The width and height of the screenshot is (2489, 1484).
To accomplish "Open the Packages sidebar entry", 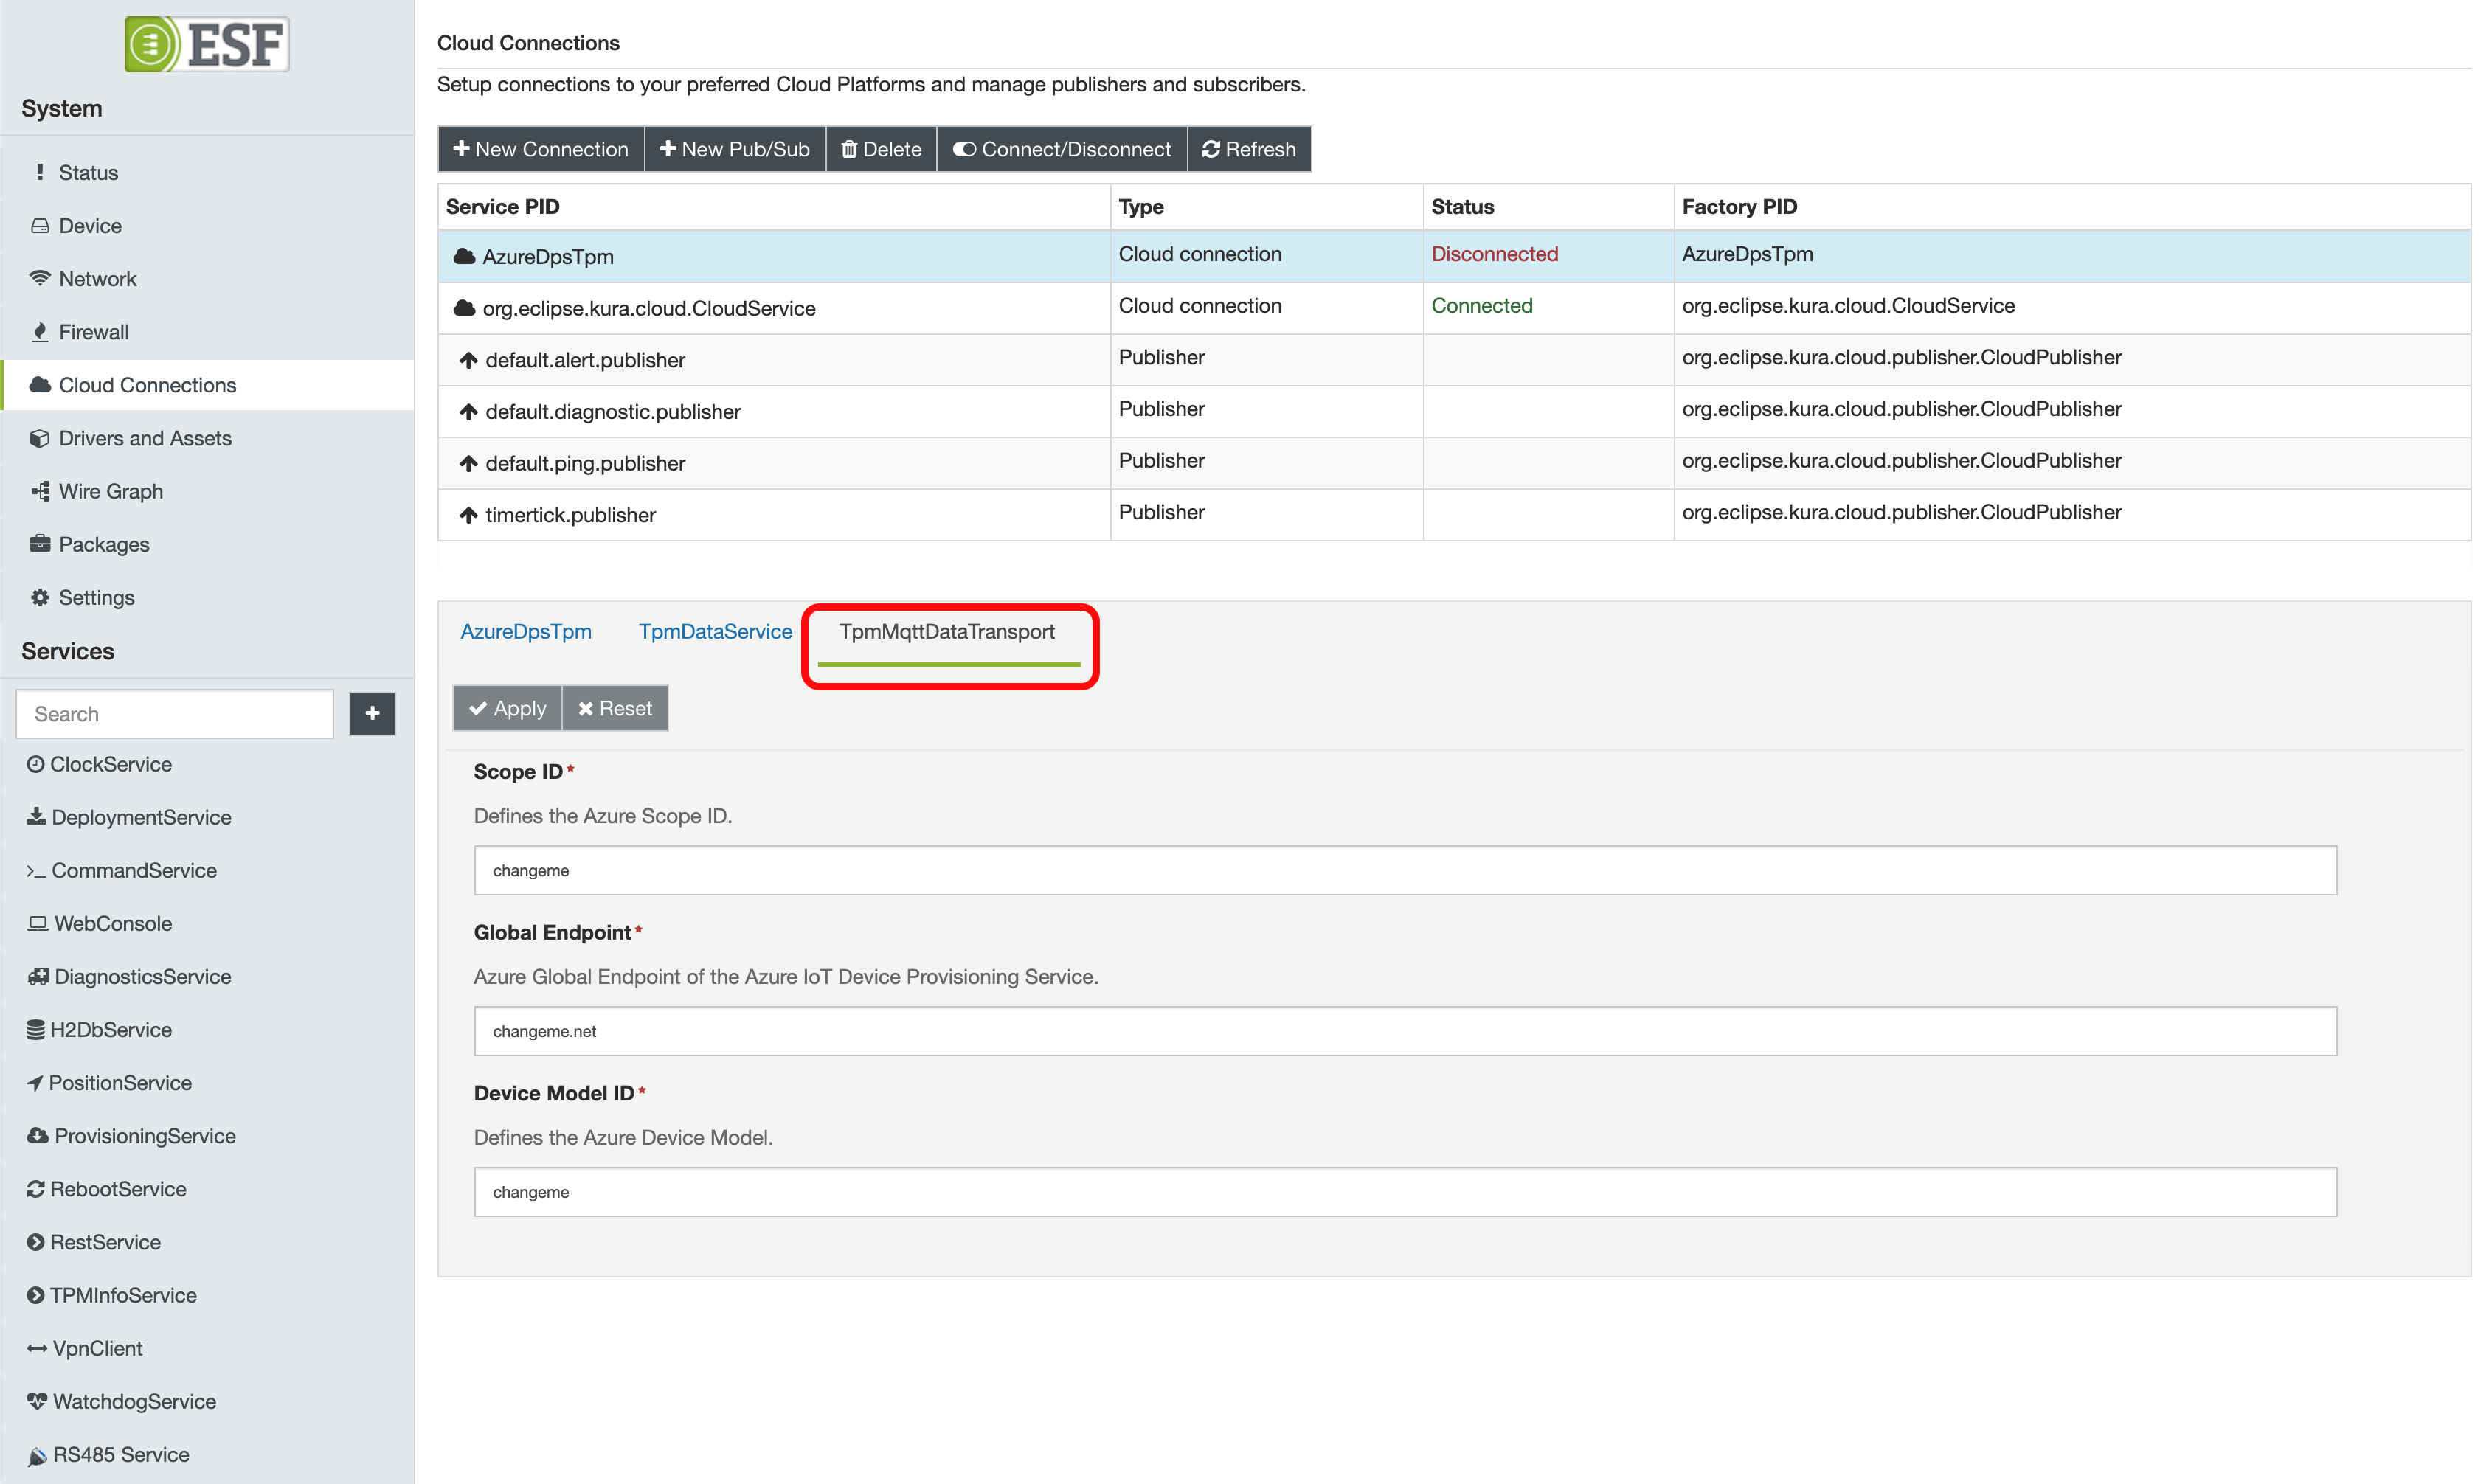I will point(208,544).
